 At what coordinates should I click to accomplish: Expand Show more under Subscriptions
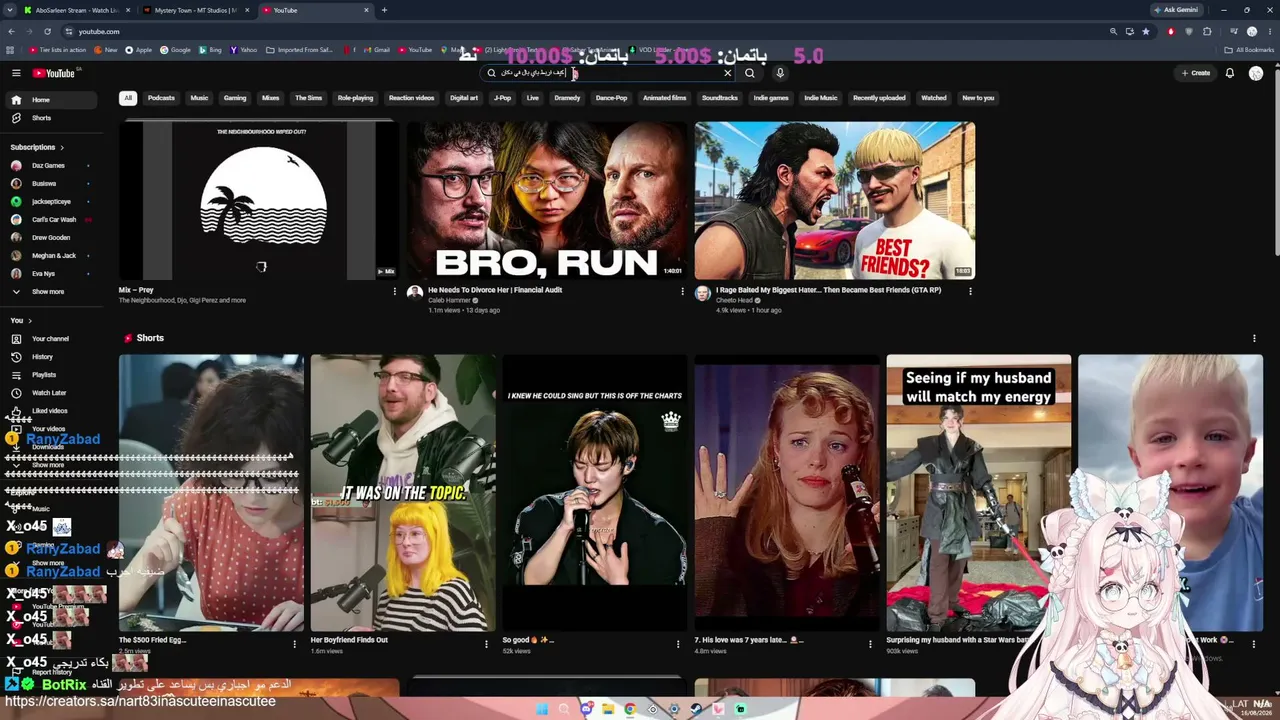click(52, 291)
